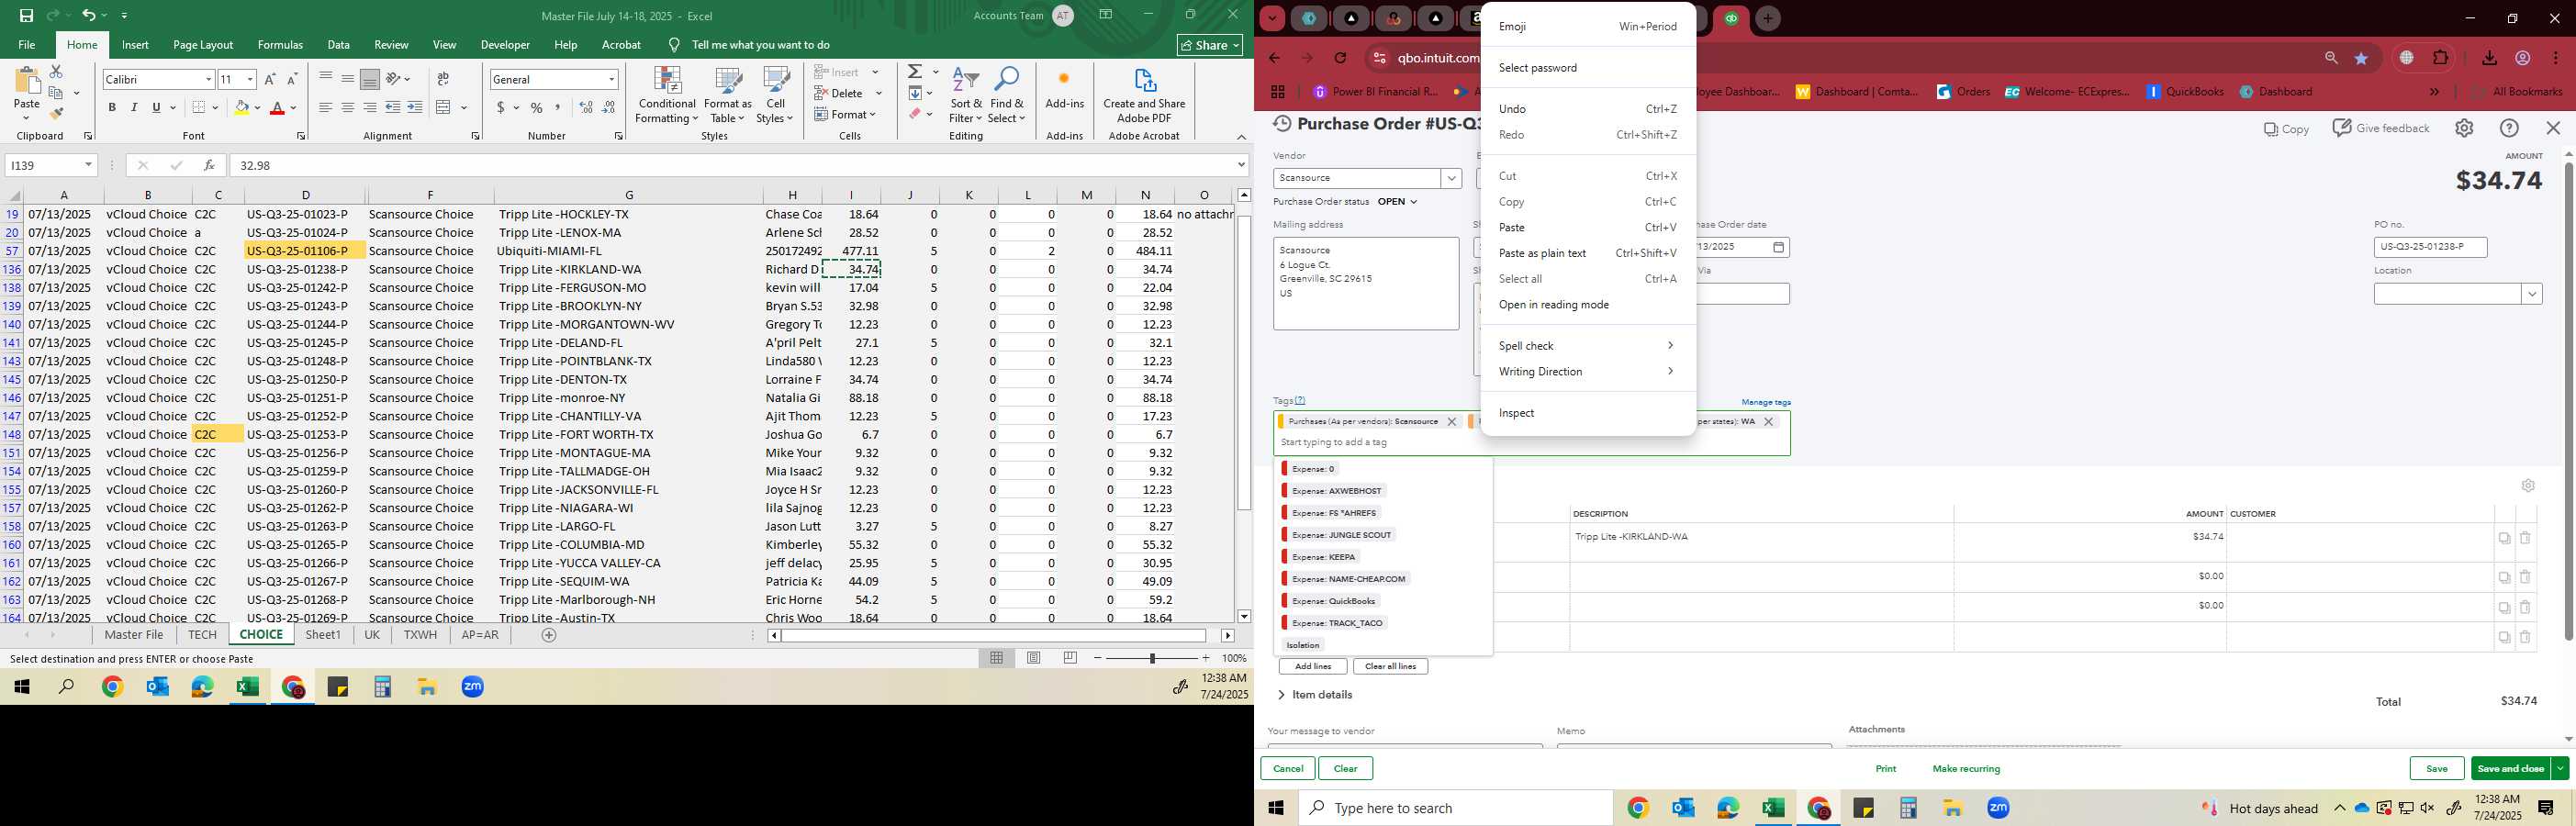Image resolution: width=2576 pixels, height=826 pixels.
Task: Expand Item details section
Action: pyautogui.click(x=1315, y=695)
